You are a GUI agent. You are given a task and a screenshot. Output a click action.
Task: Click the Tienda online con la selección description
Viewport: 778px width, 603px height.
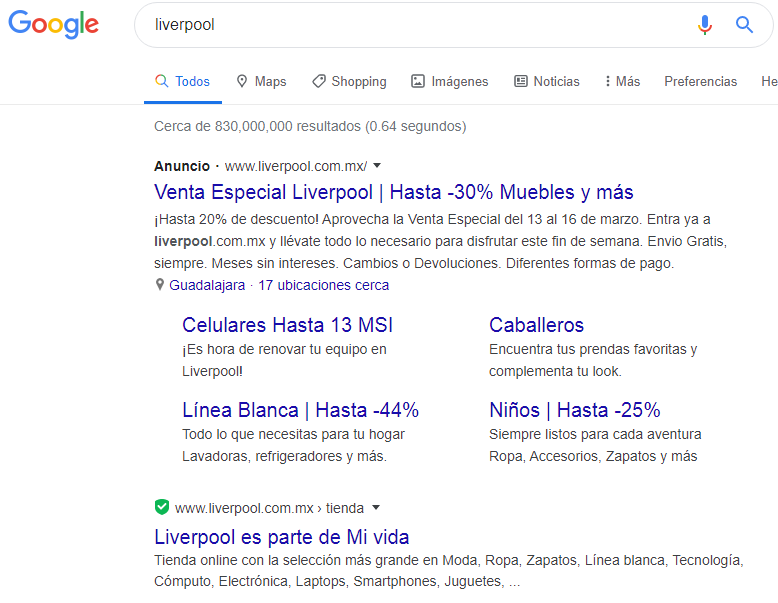pos(449,571)
